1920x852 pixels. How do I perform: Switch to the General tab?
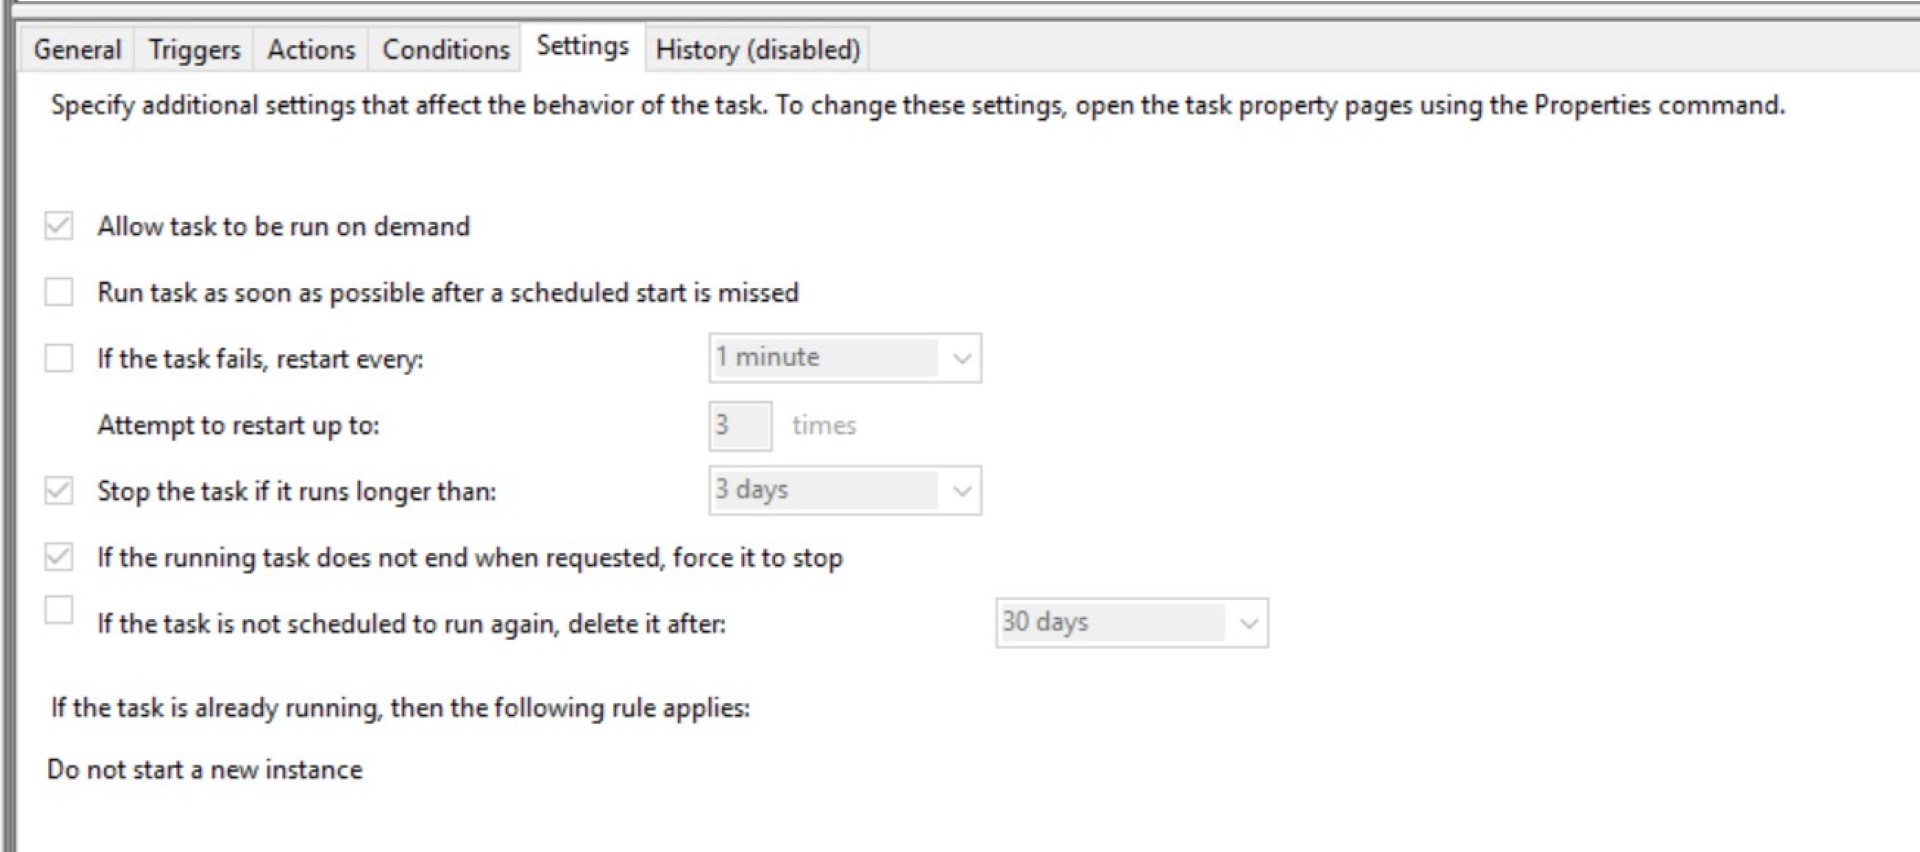pos(77,49)
